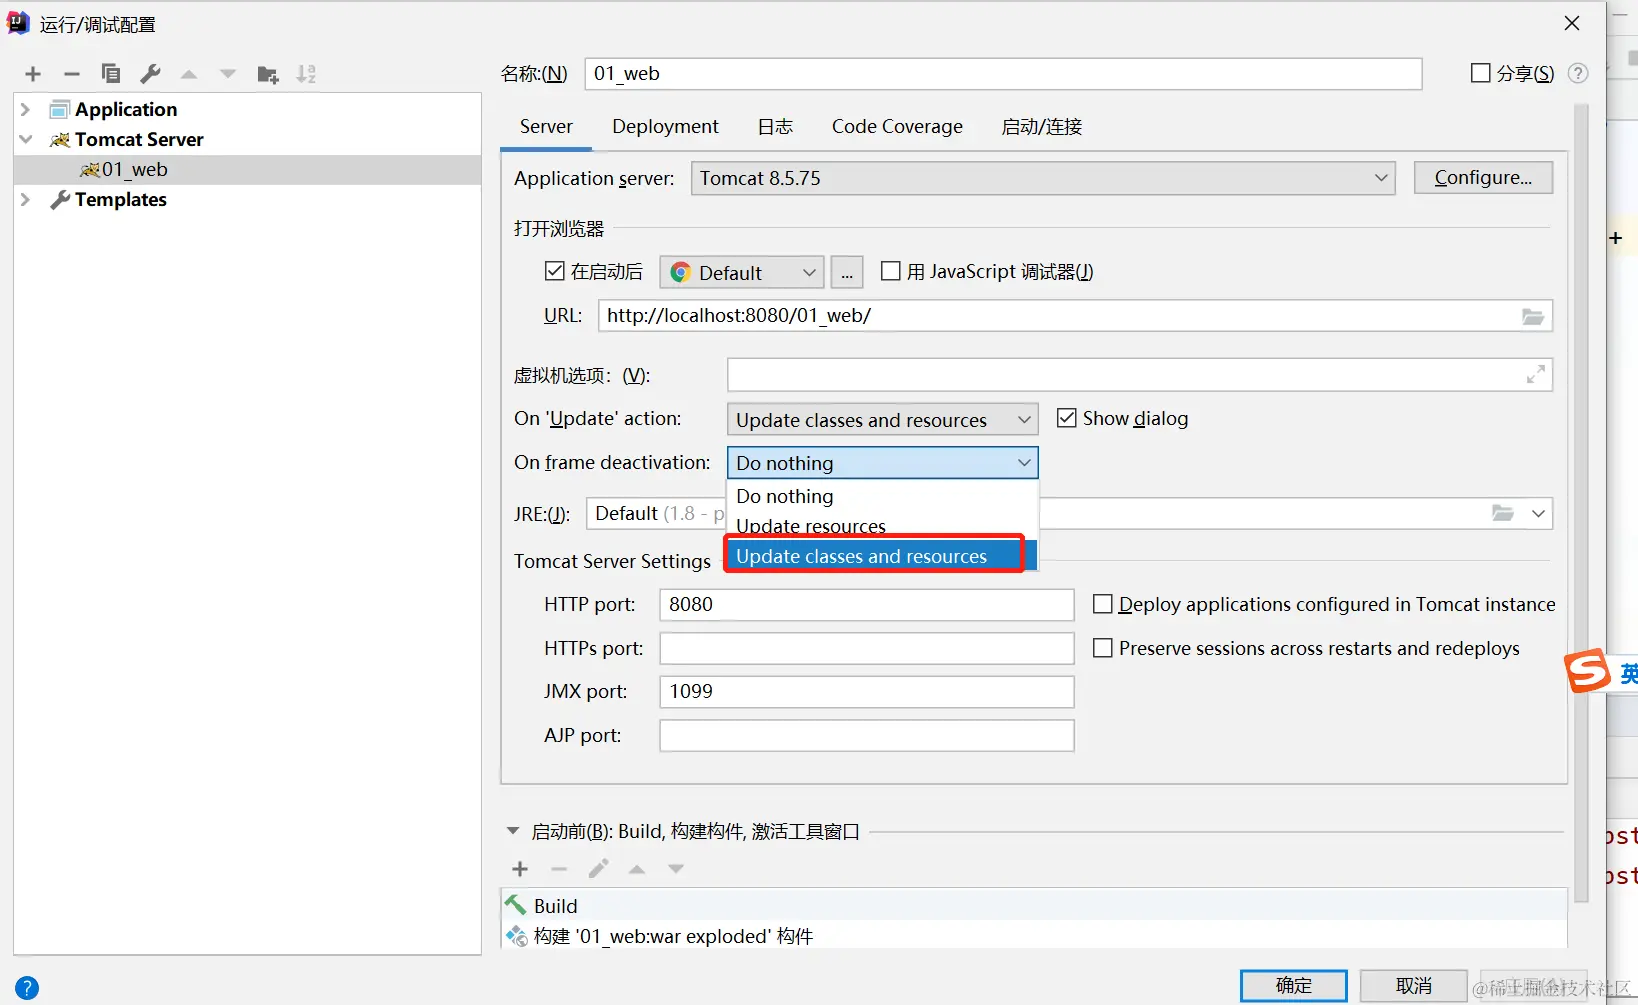Toggle the 分享 share checkbox

1481,73
